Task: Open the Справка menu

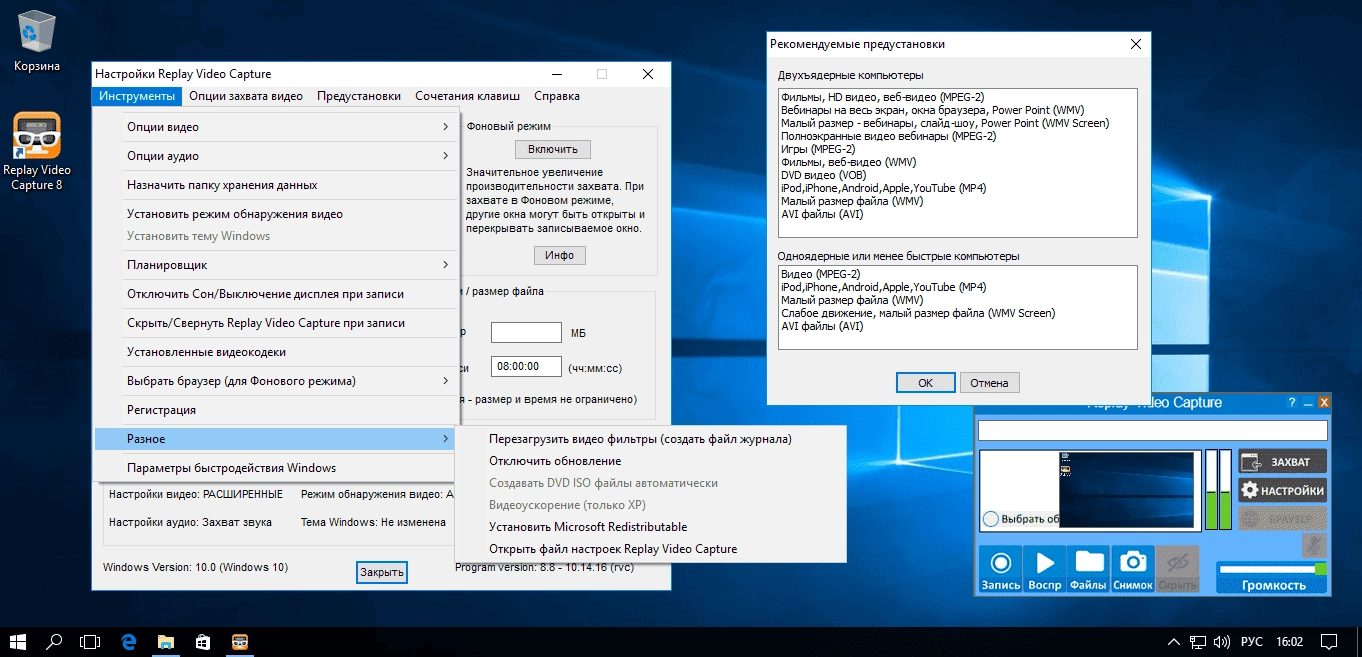Action: [x=557, y=96]
